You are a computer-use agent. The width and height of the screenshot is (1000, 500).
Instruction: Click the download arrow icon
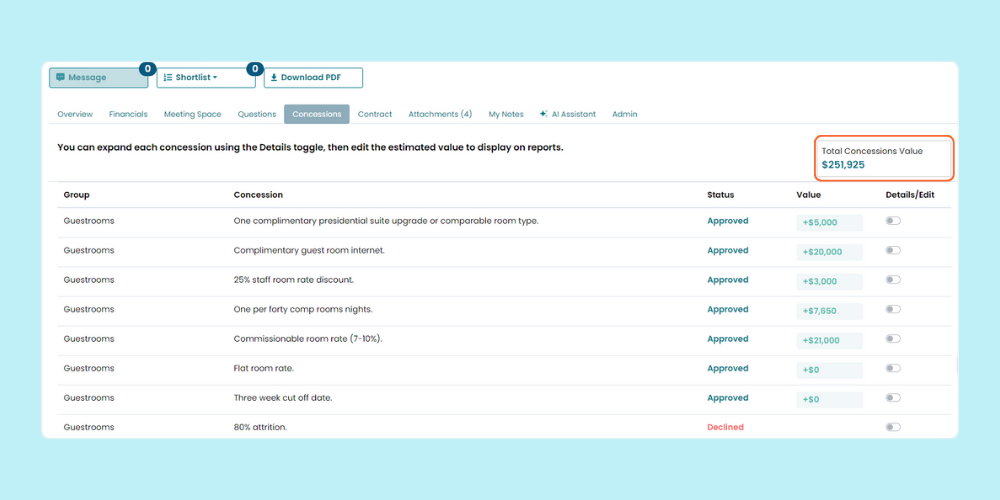pyautogui.click(x=274, y=77)
